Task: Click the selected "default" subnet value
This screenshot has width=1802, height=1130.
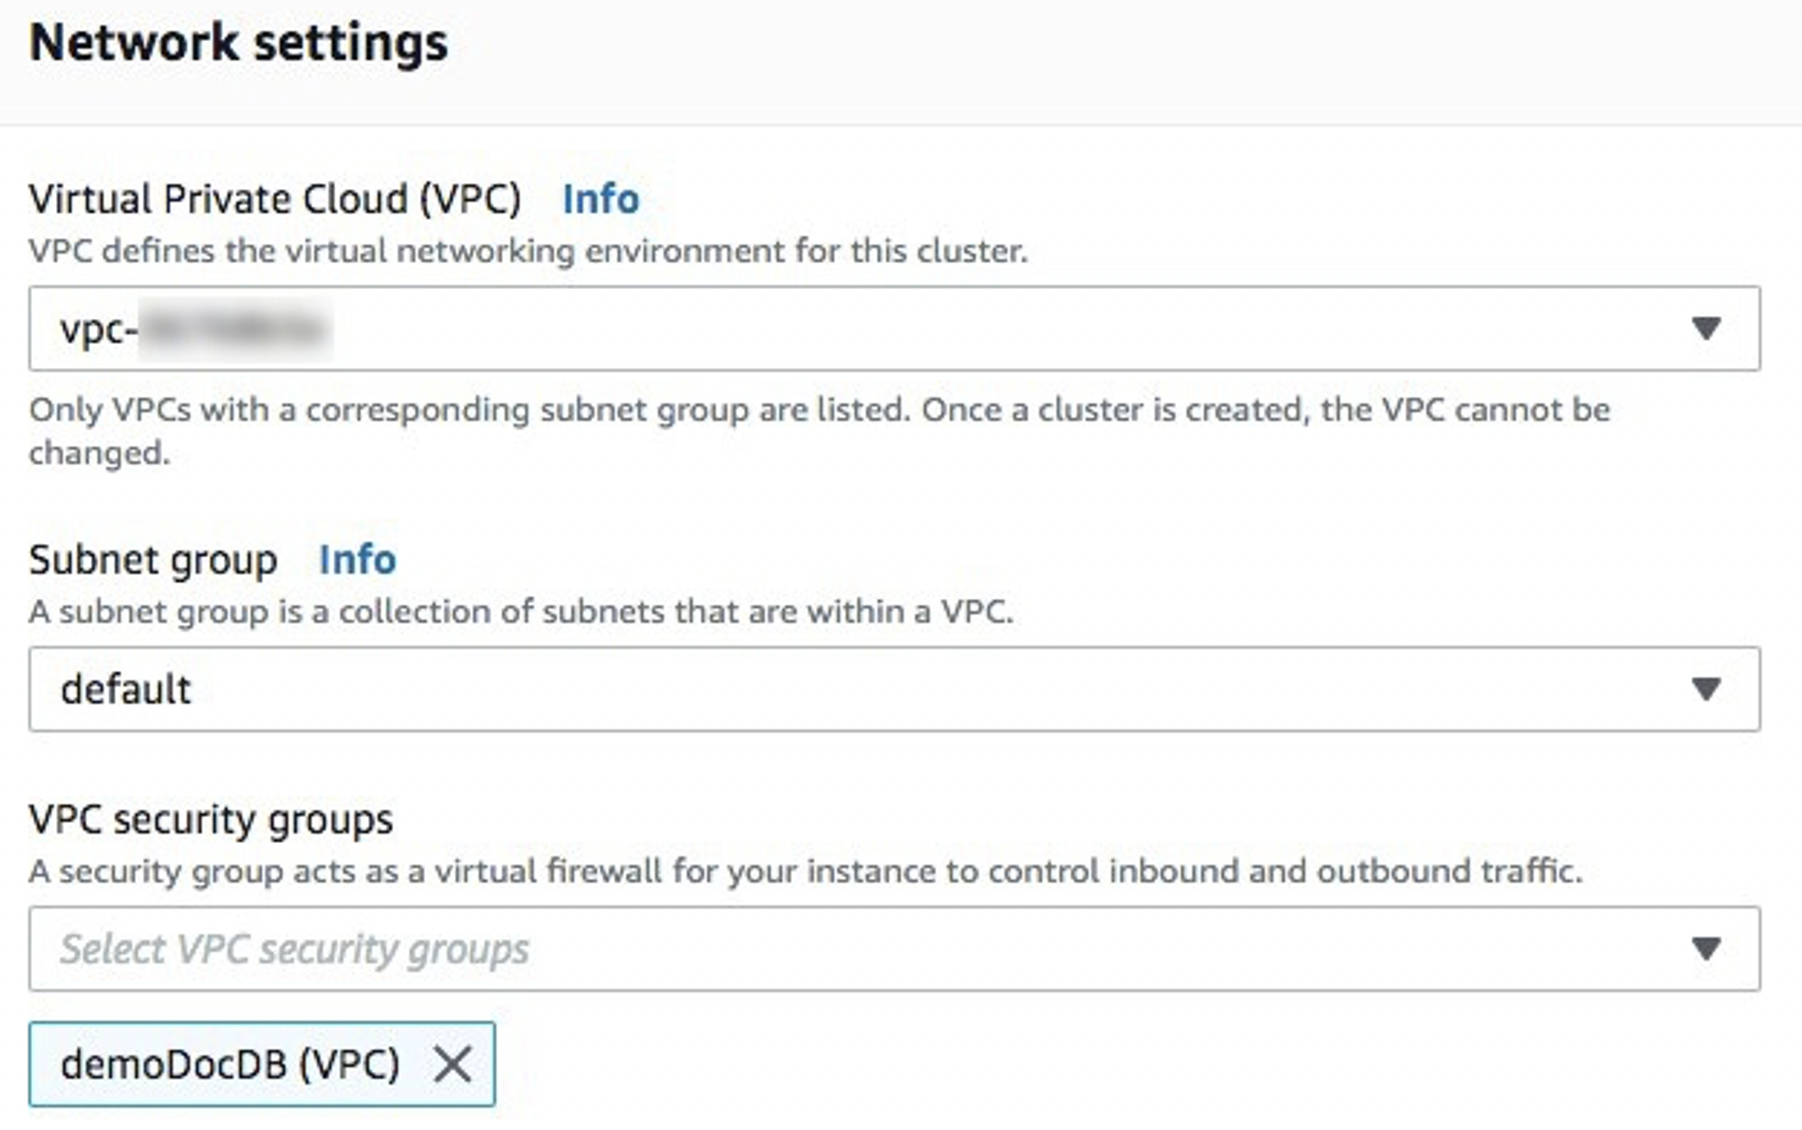Action: [x=126, y=689]
